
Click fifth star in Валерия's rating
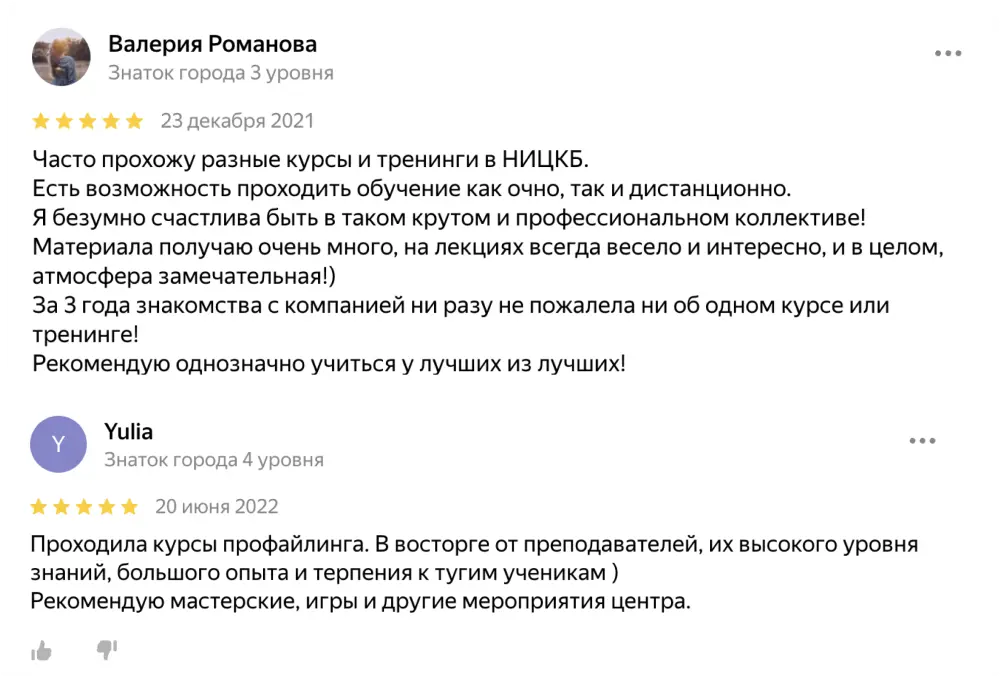[135, 122]
